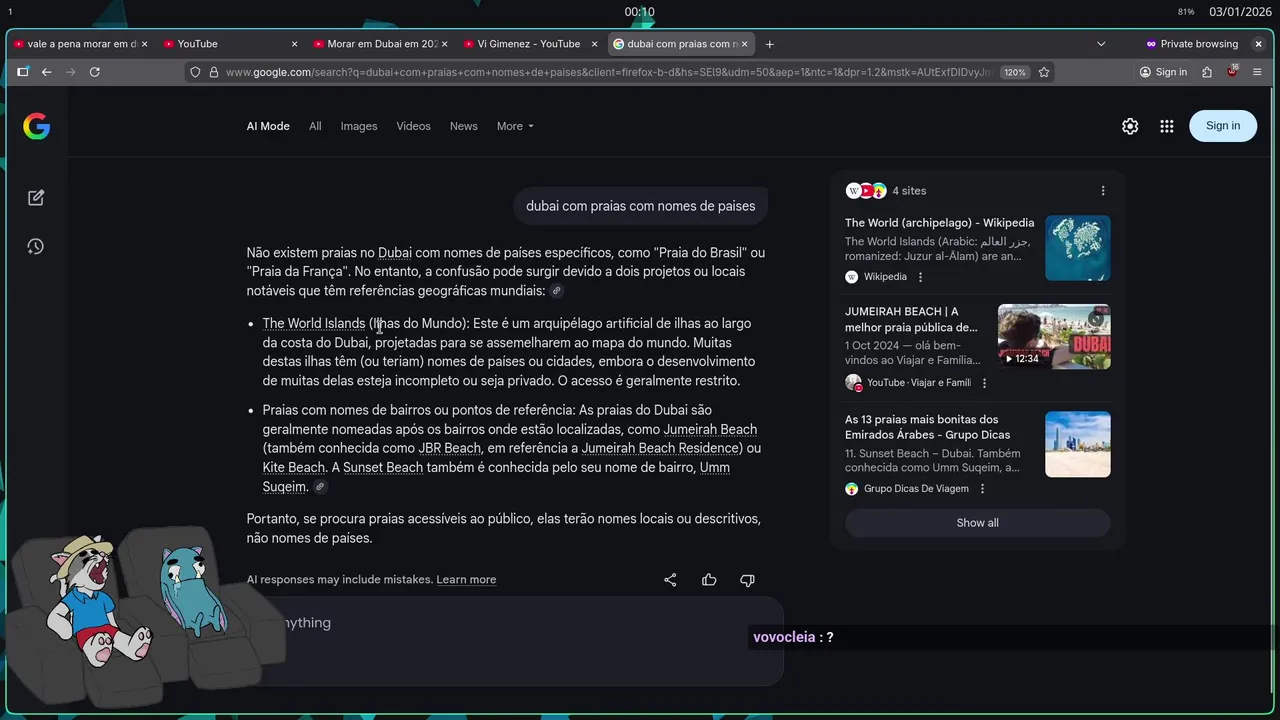Bookmark this page with the star icon
Screen dimensions: 1280x720
pos(1044,72)
